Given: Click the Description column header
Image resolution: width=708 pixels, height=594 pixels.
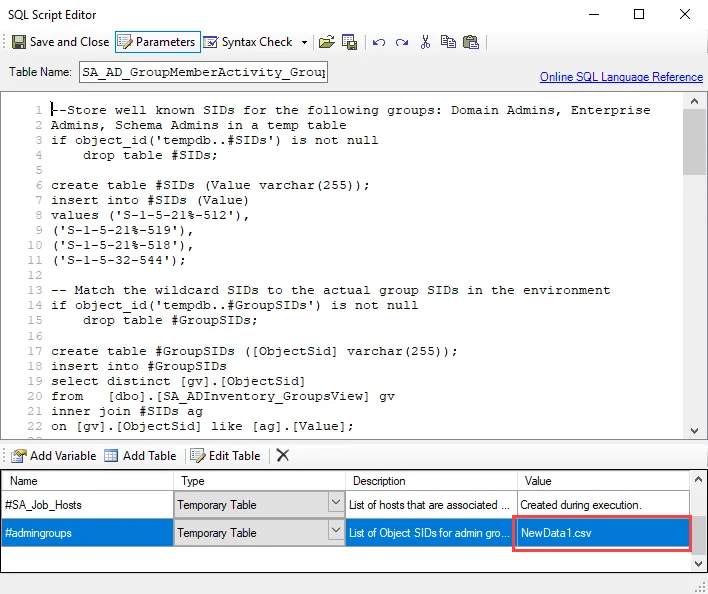Looking at the screenshot, I should [x=431, y=481].
